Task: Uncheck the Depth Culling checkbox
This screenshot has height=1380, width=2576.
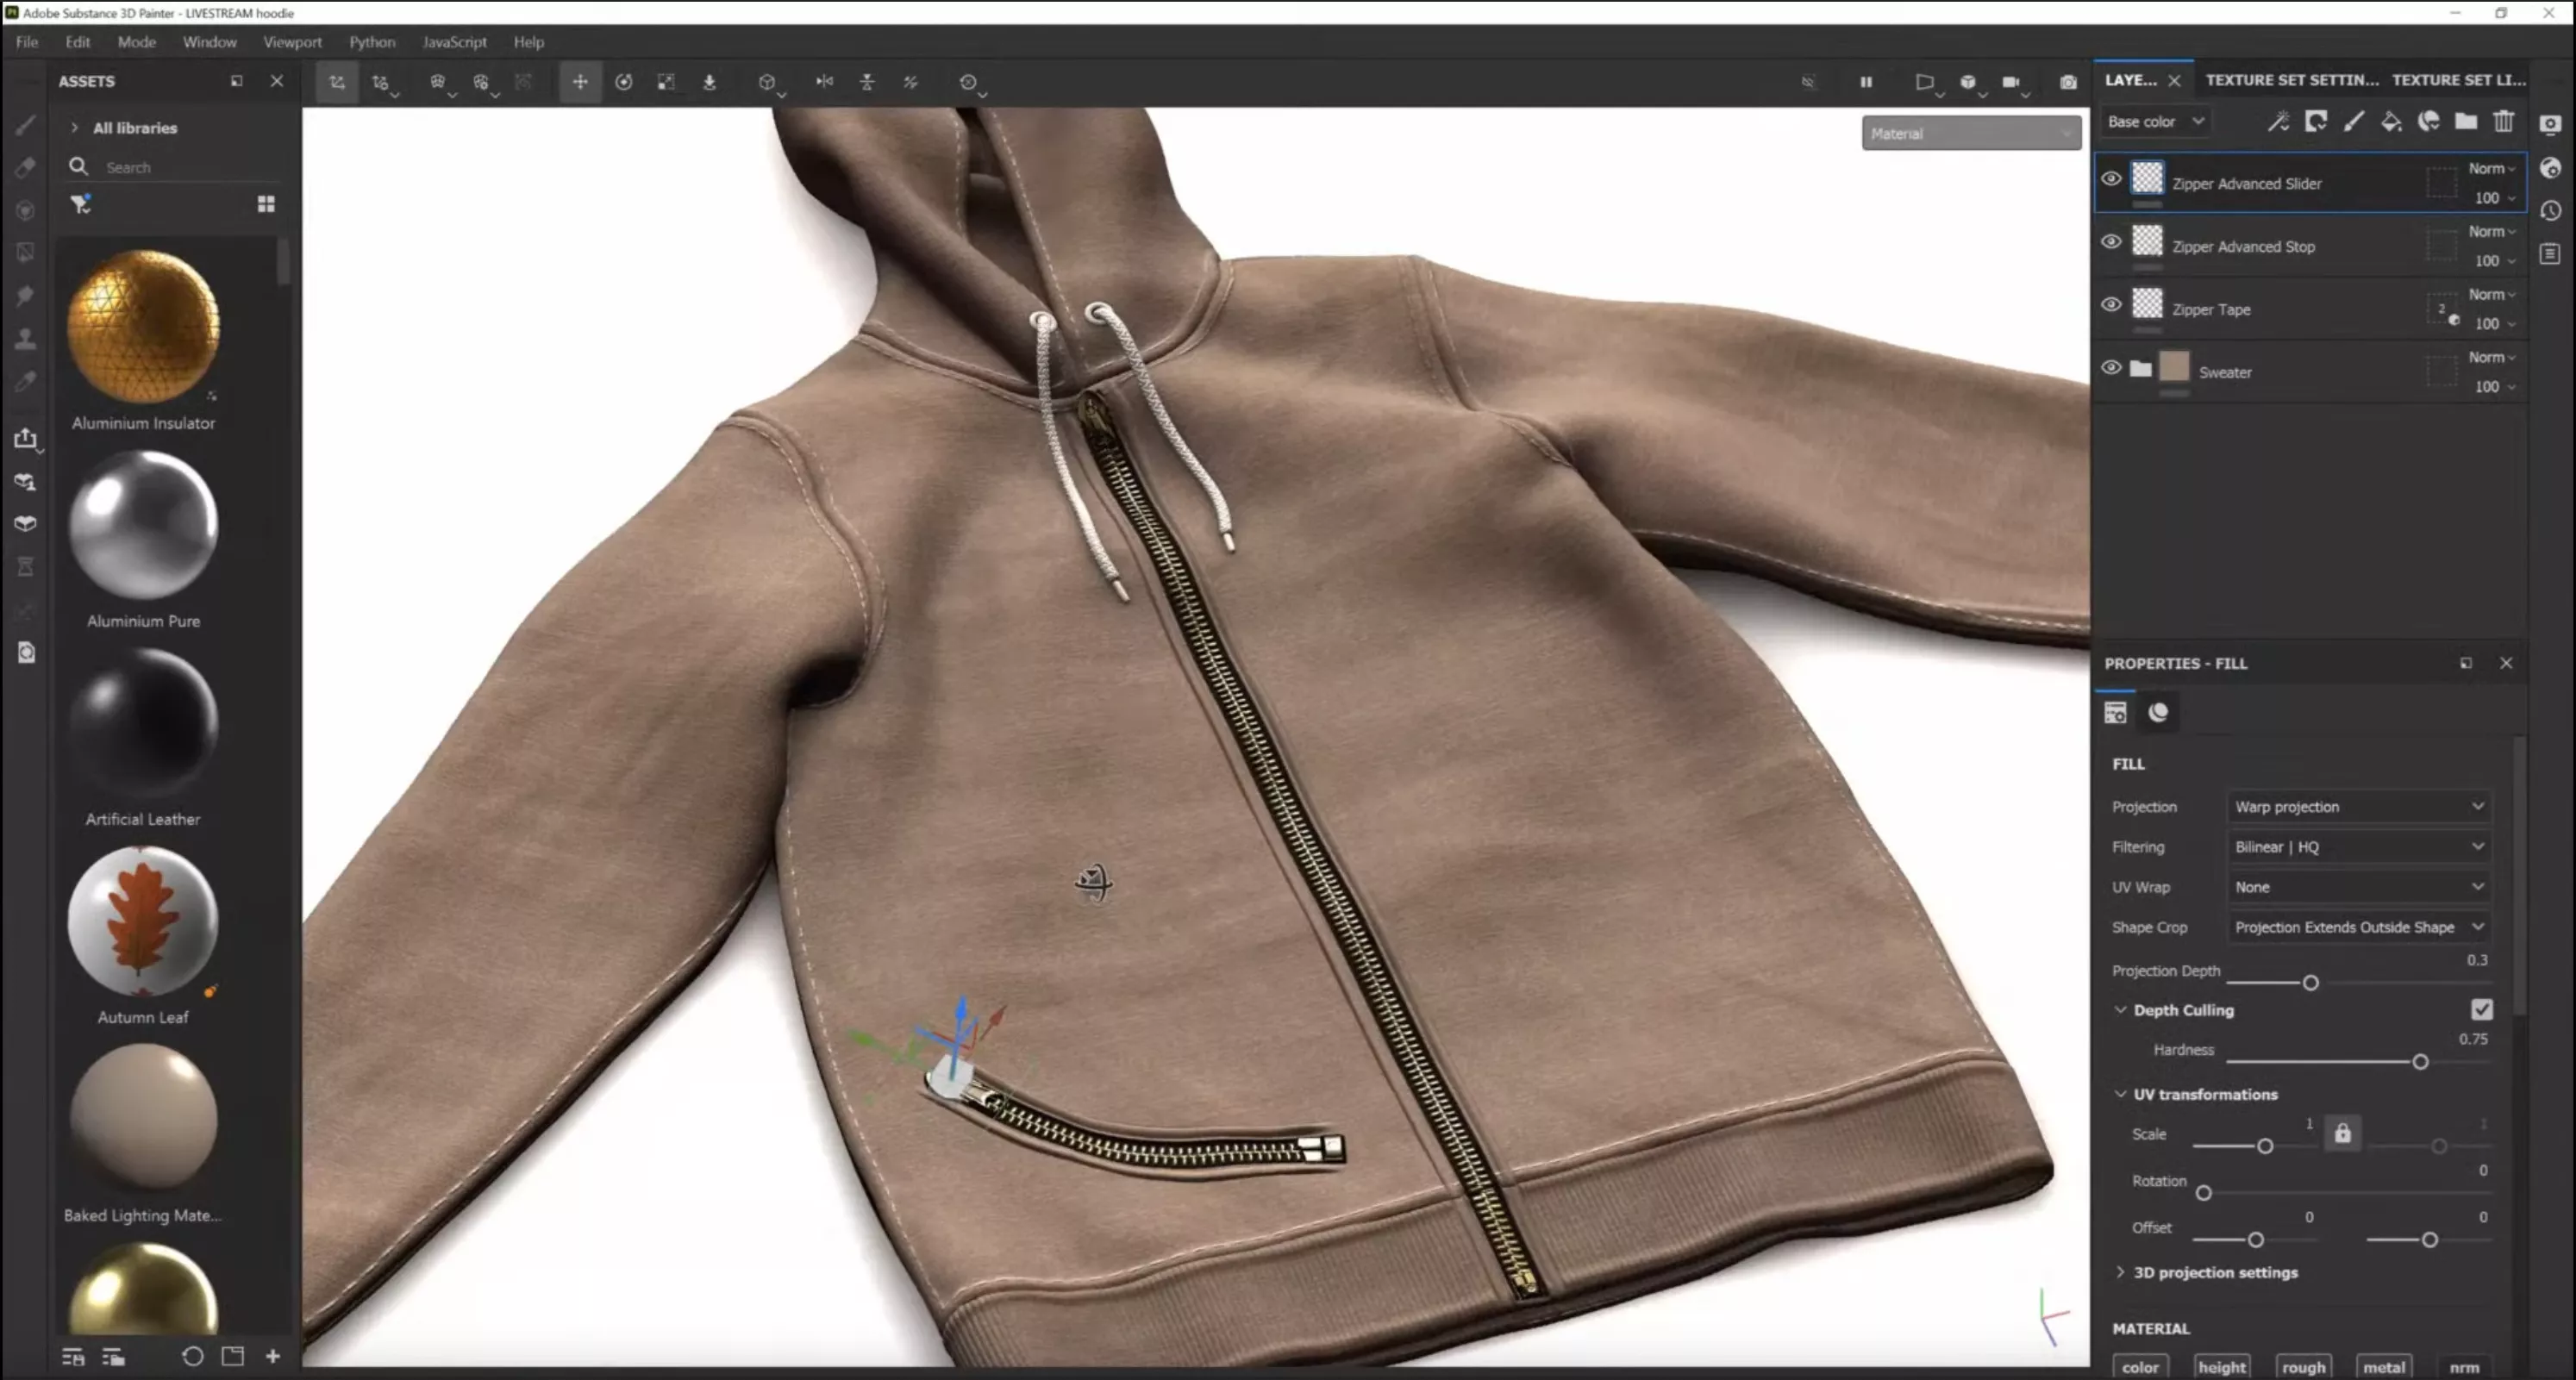Action: (2481, 1009)
